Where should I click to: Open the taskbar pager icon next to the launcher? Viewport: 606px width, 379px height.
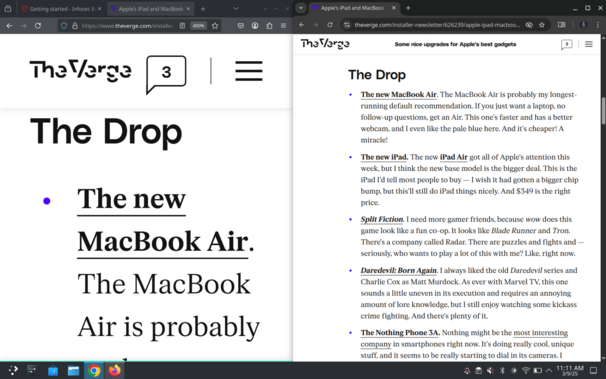coord(32,371)
